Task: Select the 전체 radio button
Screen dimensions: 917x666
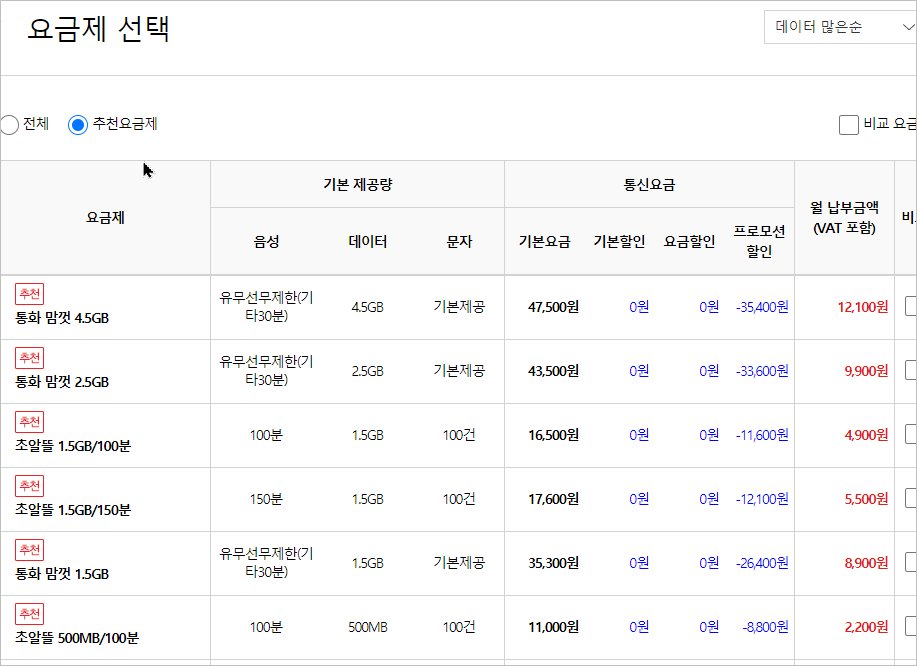Action: [8, 125]
